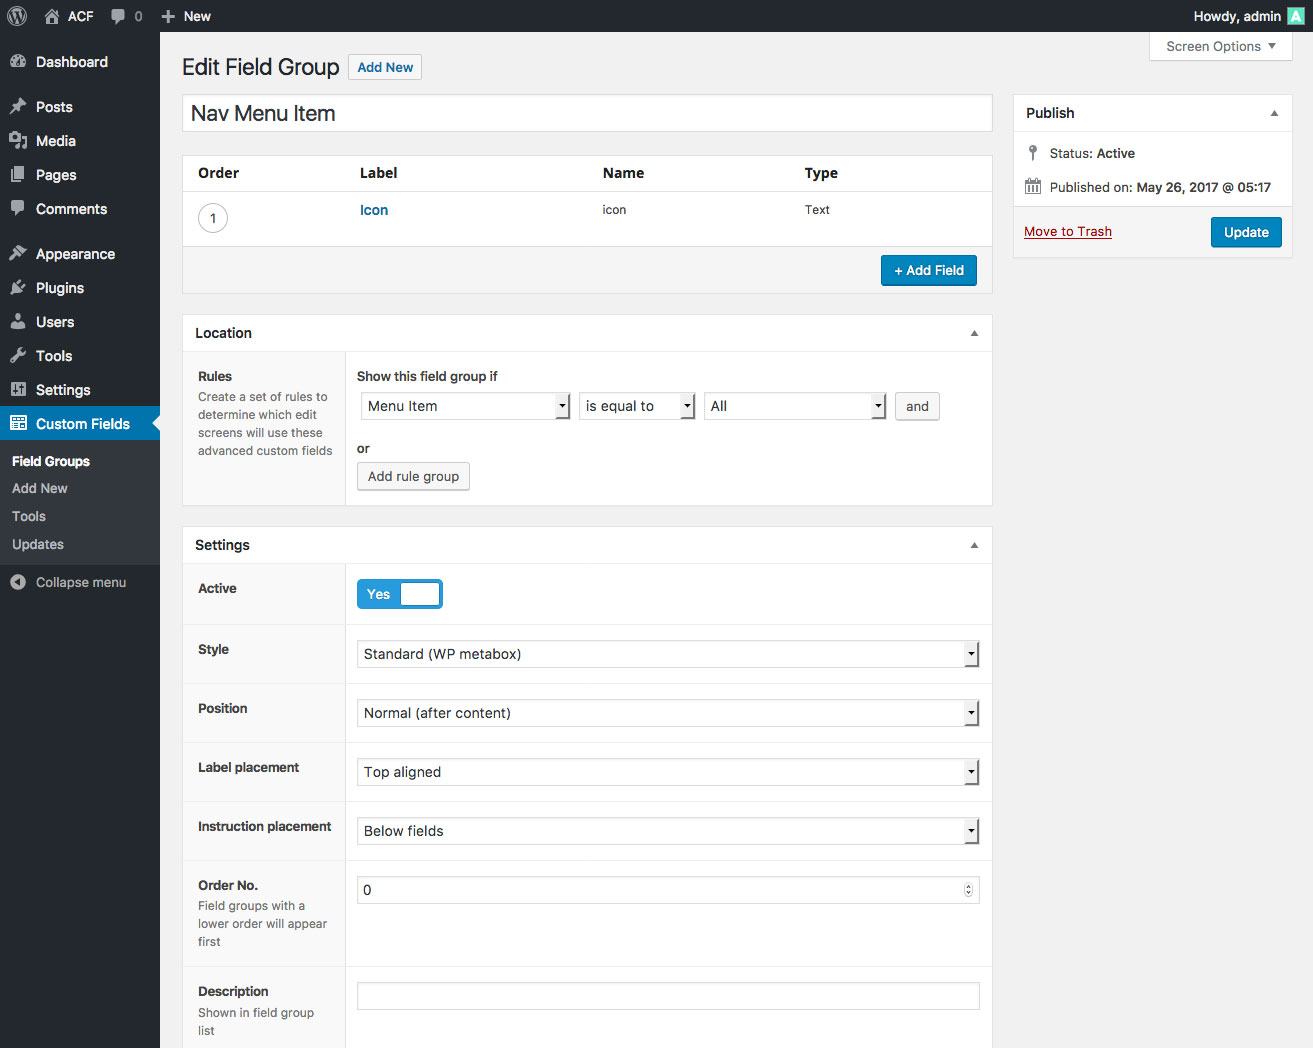This screenshot has width=1313, height=1048.
Task: Open the comments bubble icon in admin bar
Action: click(117, 15)
